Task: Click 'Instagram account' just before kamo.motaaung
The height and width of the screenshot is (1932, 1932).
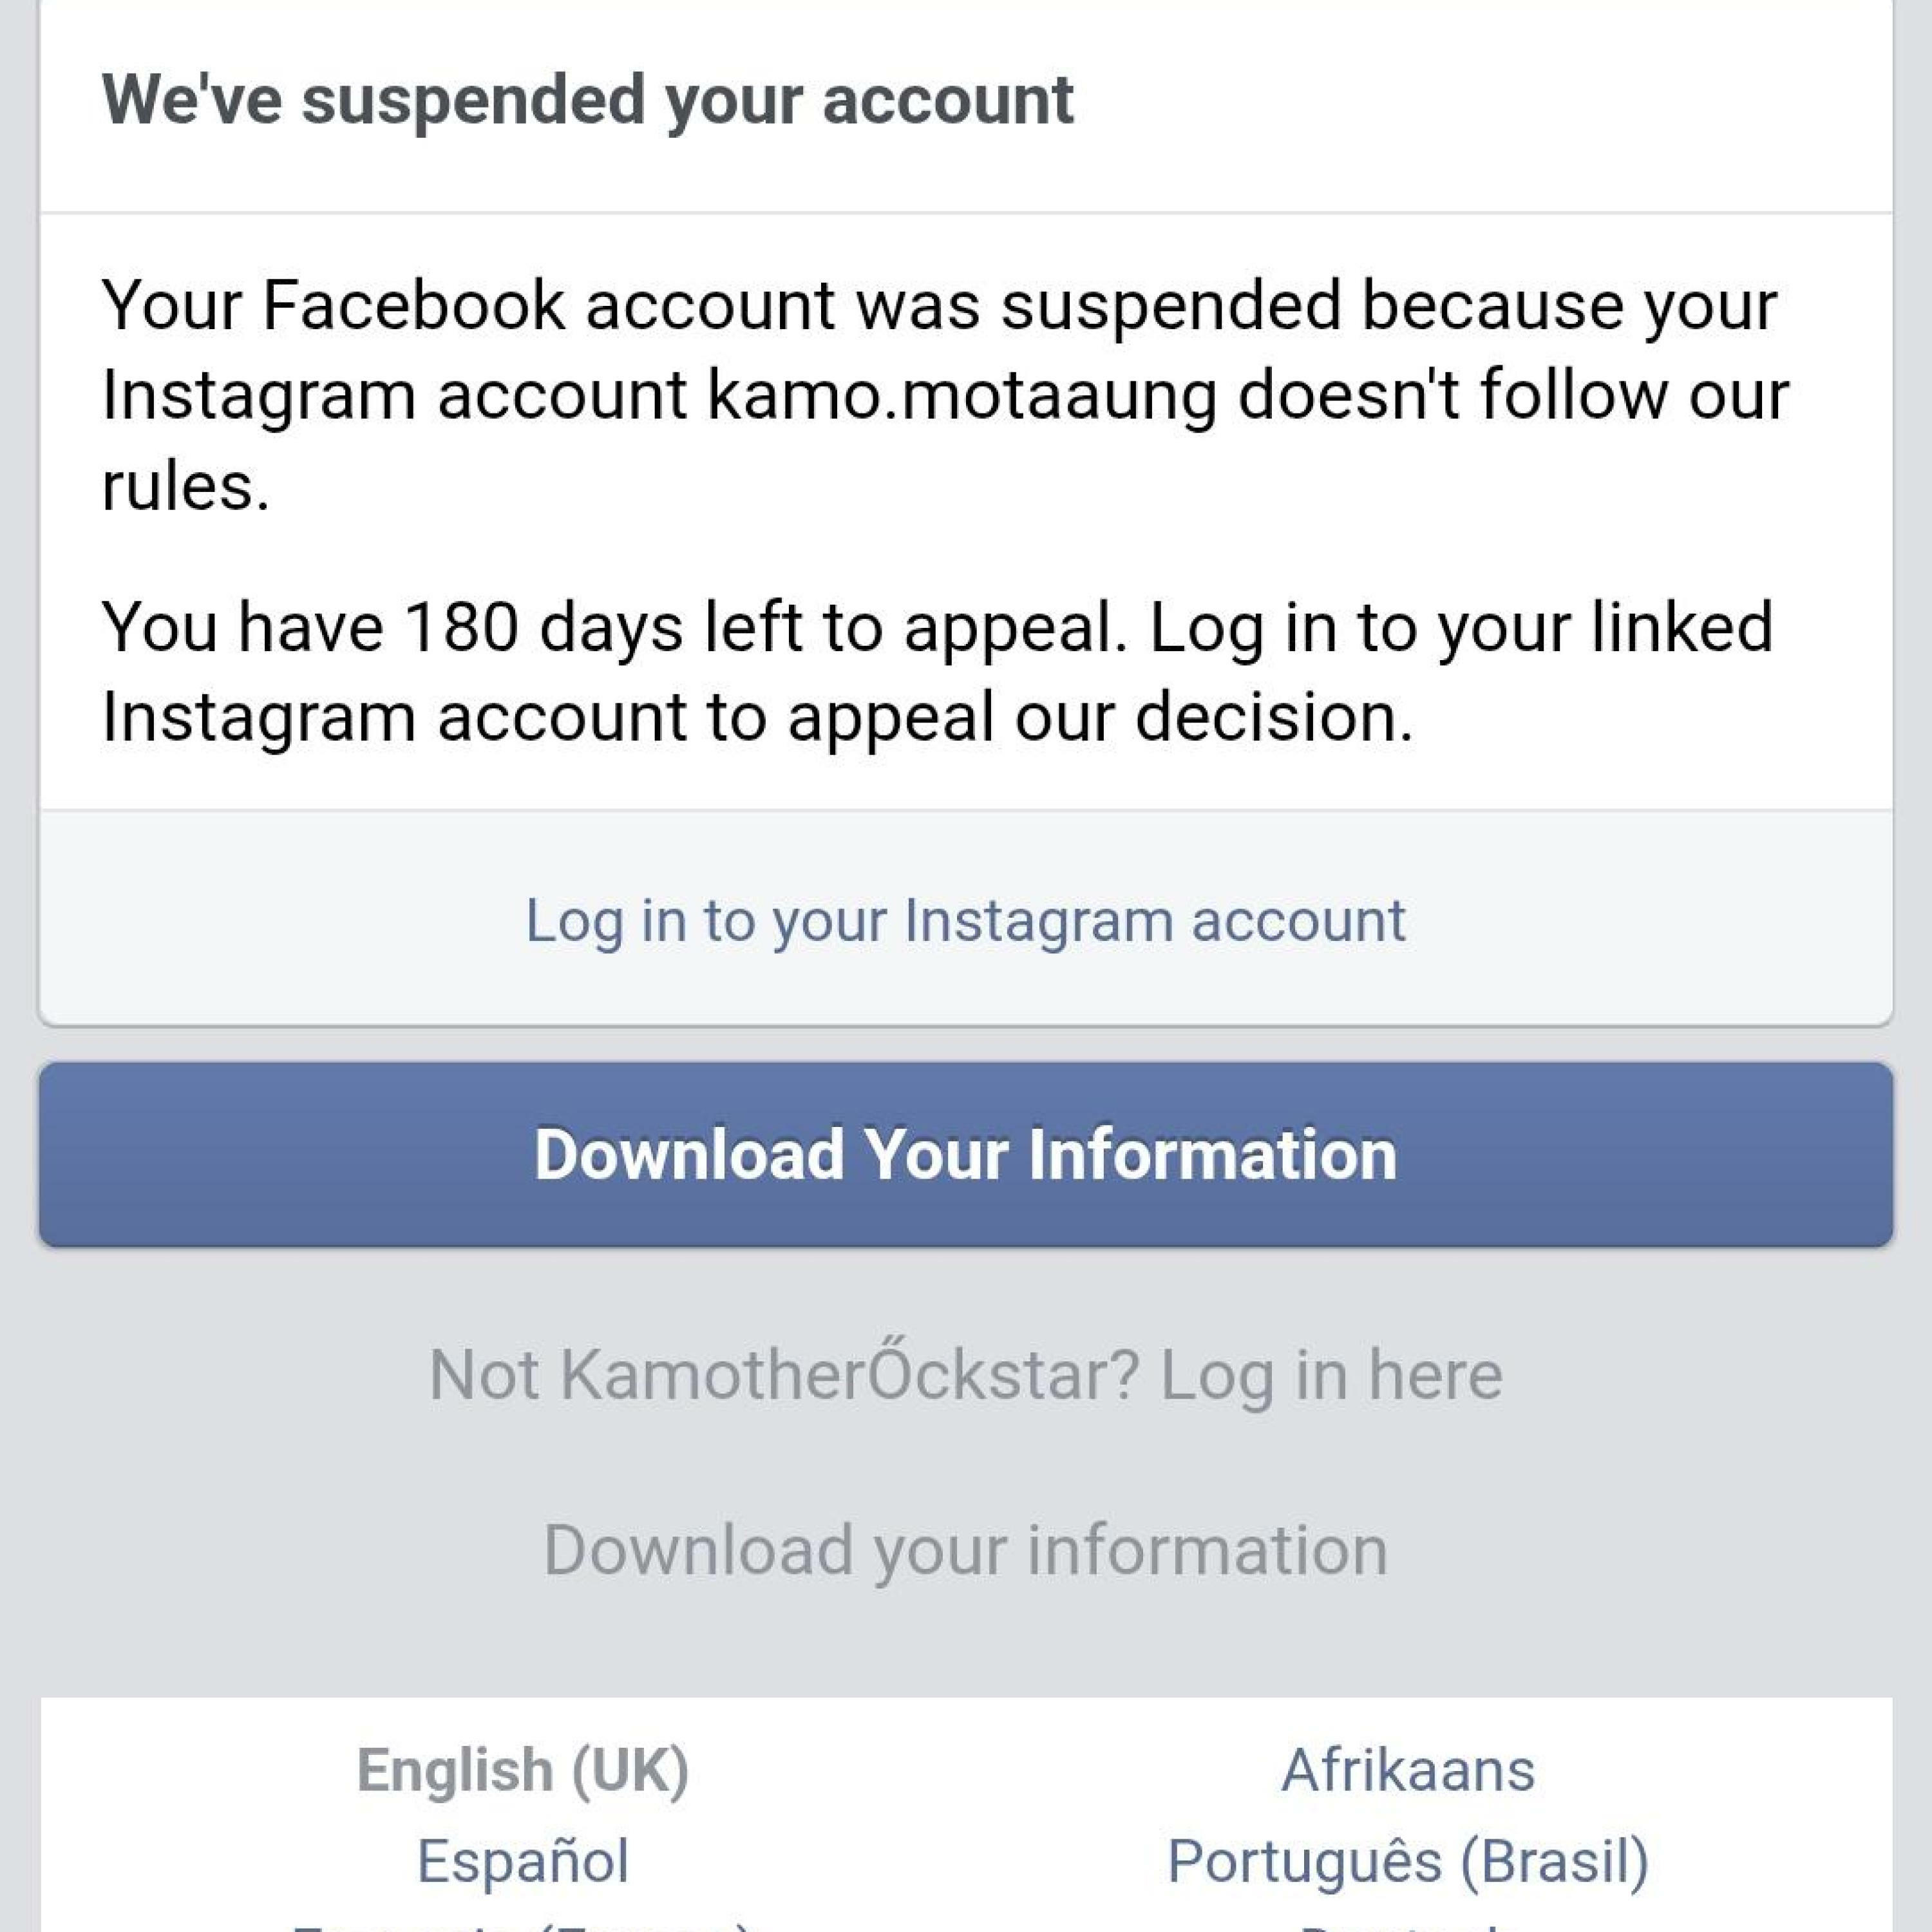Action: 394,395
